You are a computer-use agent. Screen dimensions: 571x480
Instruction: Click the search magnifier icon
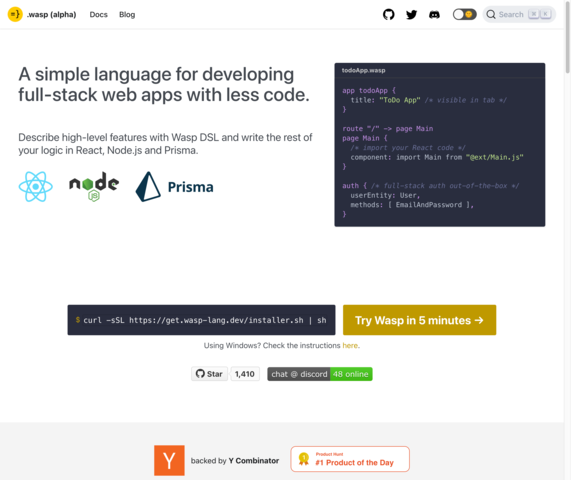[491, 15]
